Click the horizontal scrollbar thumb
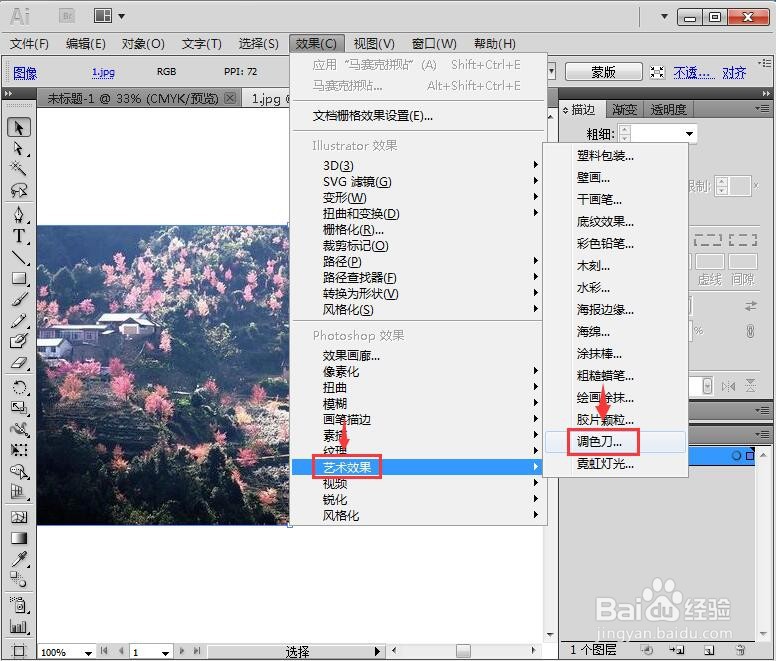The width and height of the screenshot is (776, 661). click(463, 651)
